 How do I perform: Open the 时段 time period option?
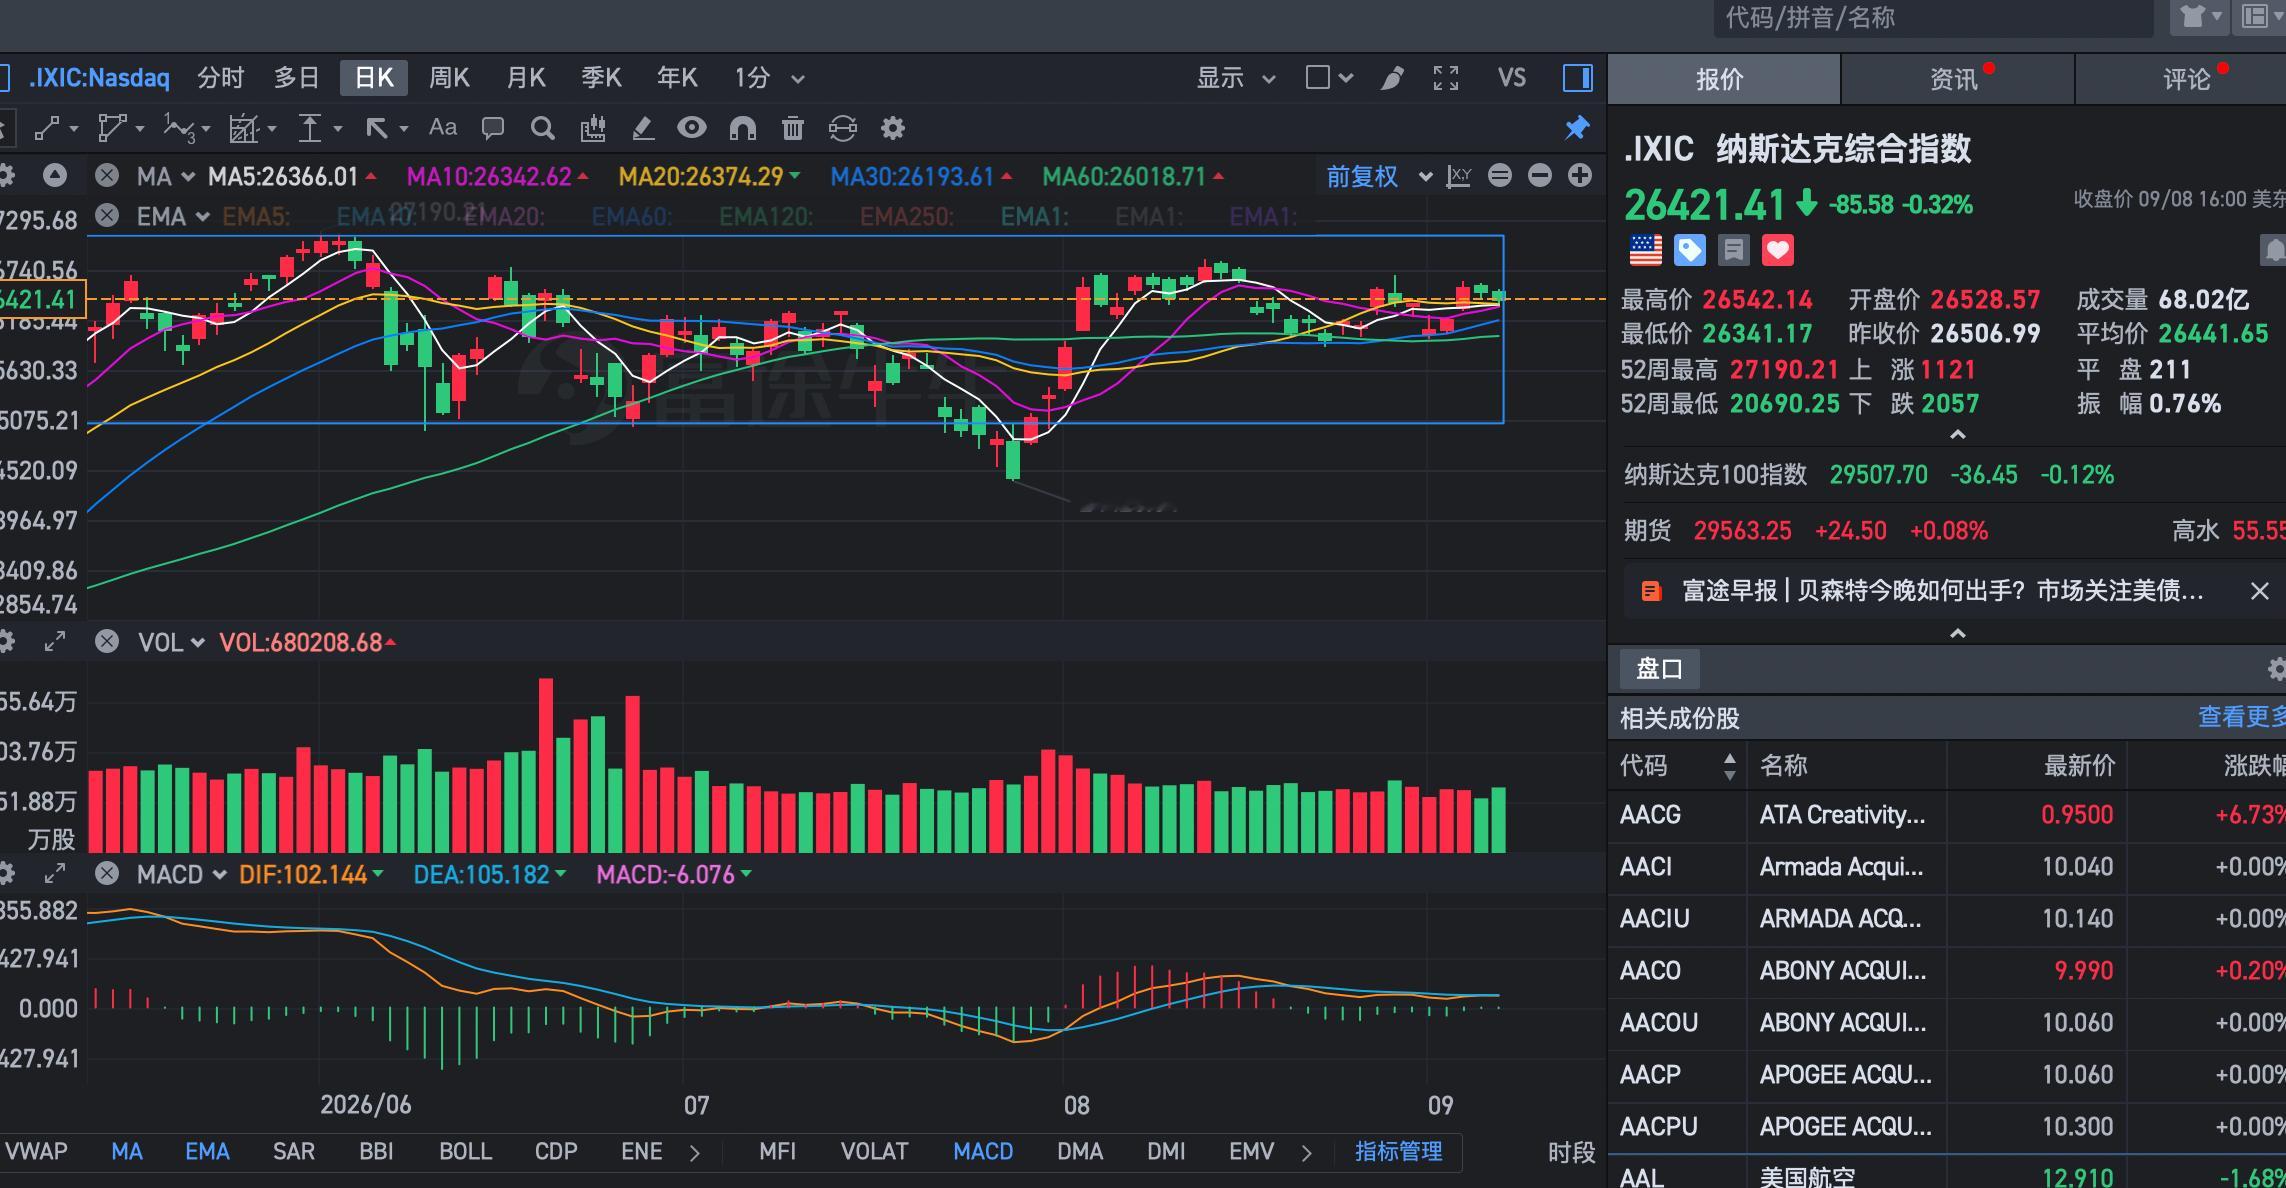(1571, 1153)
